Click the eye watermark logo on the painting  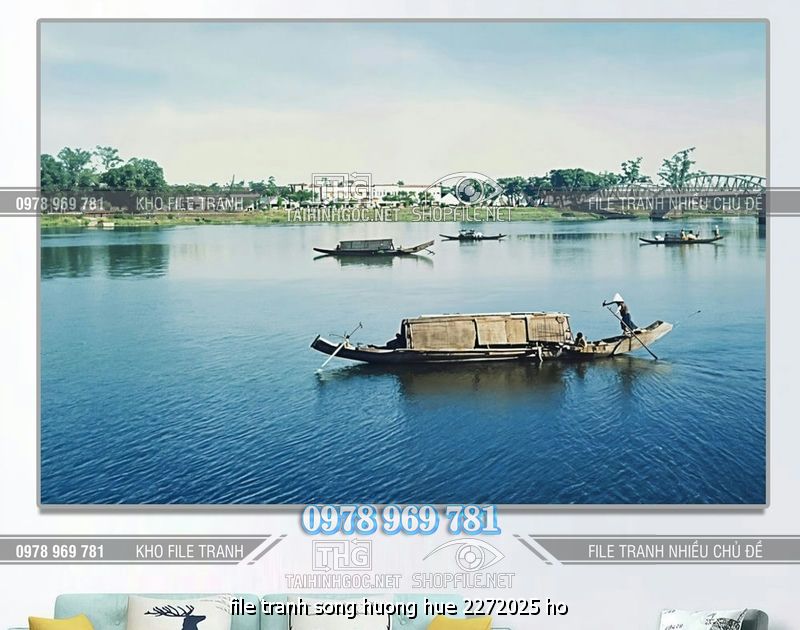click(x=465, y=188)
